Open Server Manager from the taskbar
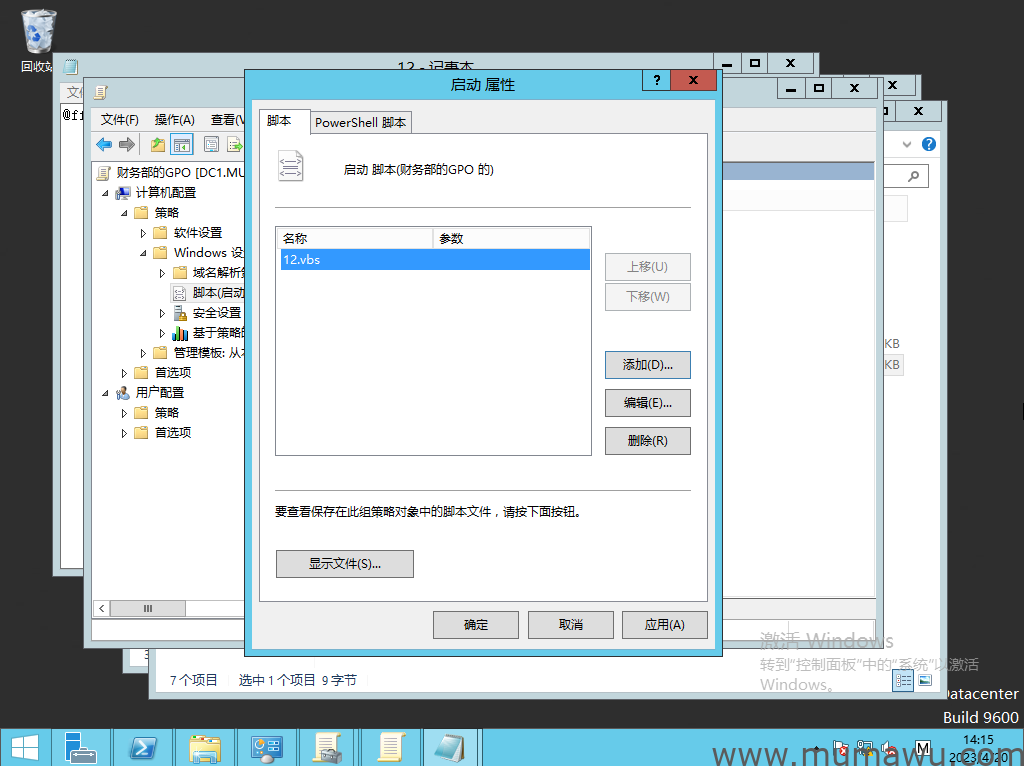1024x766 pixels. pyautogui.click(x=80, y=747)
